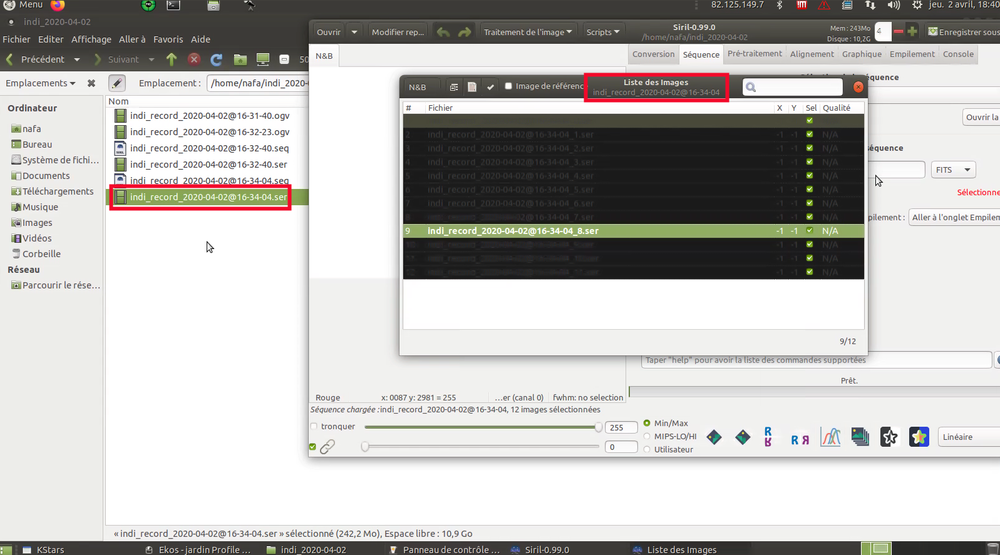Click the document icon in Liste des Images toolbar
Viewport: 1000px width, 555px height.
[472, 87]
